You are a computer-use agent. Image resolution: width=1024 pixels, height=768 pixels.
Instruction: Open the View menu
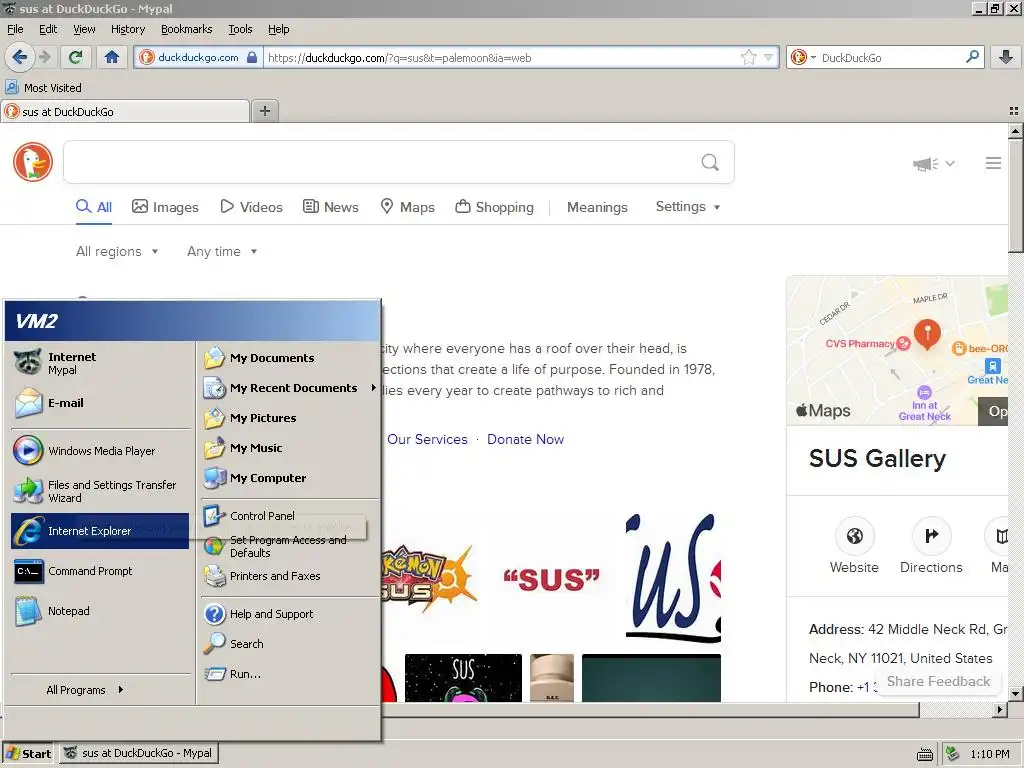[84, 29]
